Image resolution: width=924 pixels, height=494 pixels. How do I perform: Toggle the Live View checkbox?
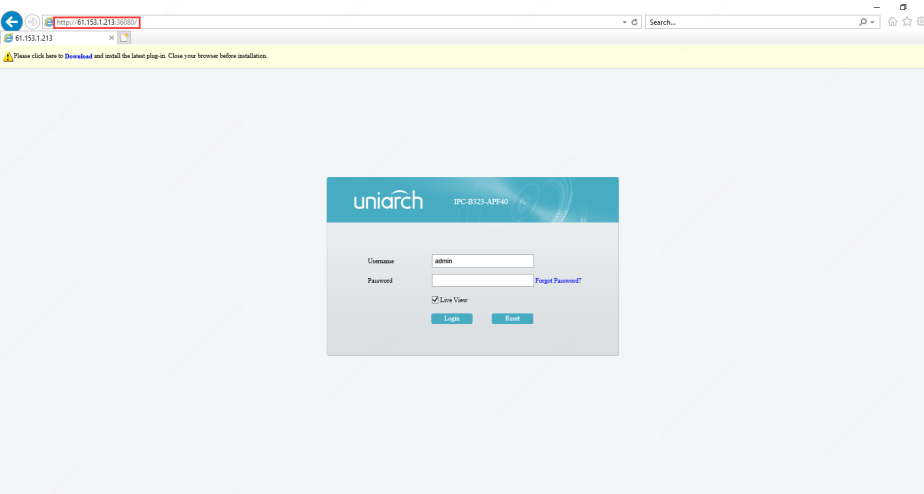point(435,300)
